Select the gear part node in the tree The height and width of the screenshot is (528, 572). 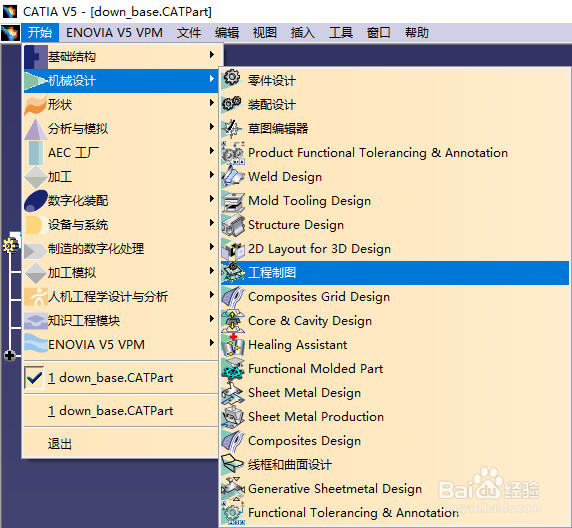[x=10, y=245]
